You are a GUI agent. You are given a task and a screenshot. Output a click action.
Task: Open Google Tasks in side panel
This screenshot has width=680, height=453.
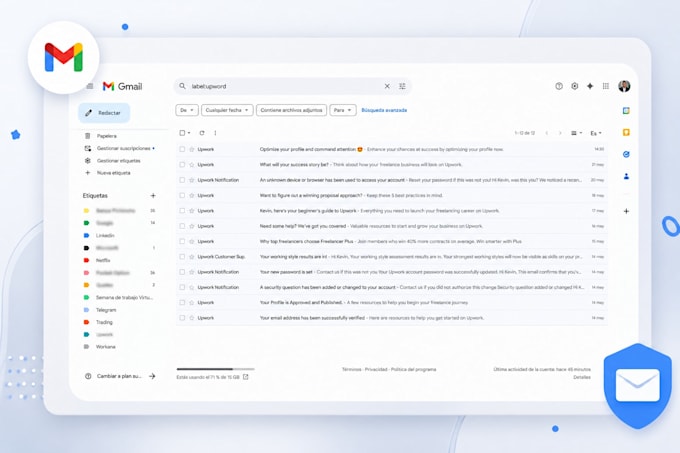coord(626,154)
